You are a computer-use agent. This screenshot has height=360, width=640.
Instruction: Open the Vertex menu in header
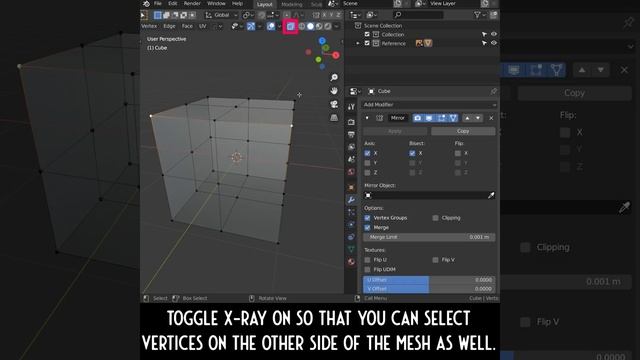tap(149, 27)
